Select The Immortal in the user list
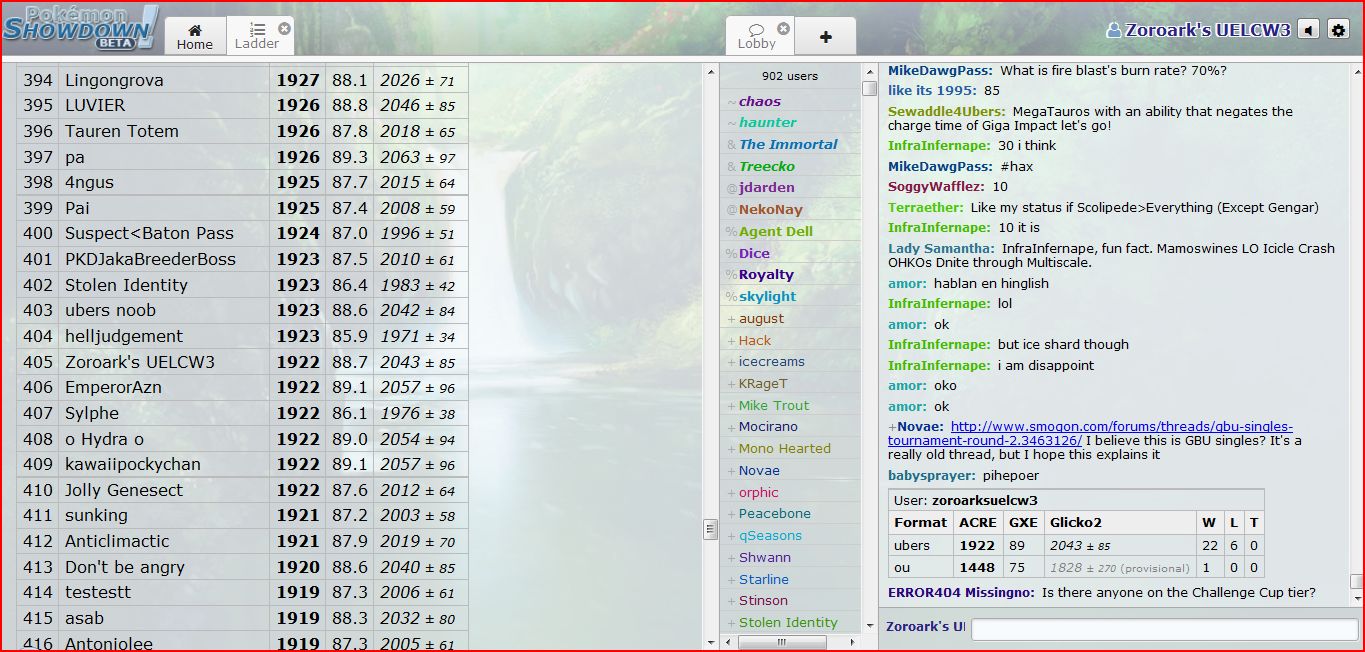 (788, 144)
